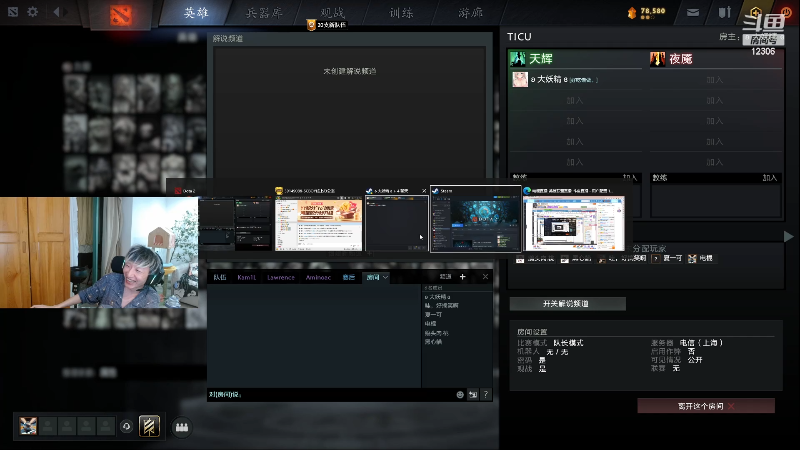Join as 天辉 coach
Image resolution: width=800 pixels, height=450 pixels.
coord(630,178)
